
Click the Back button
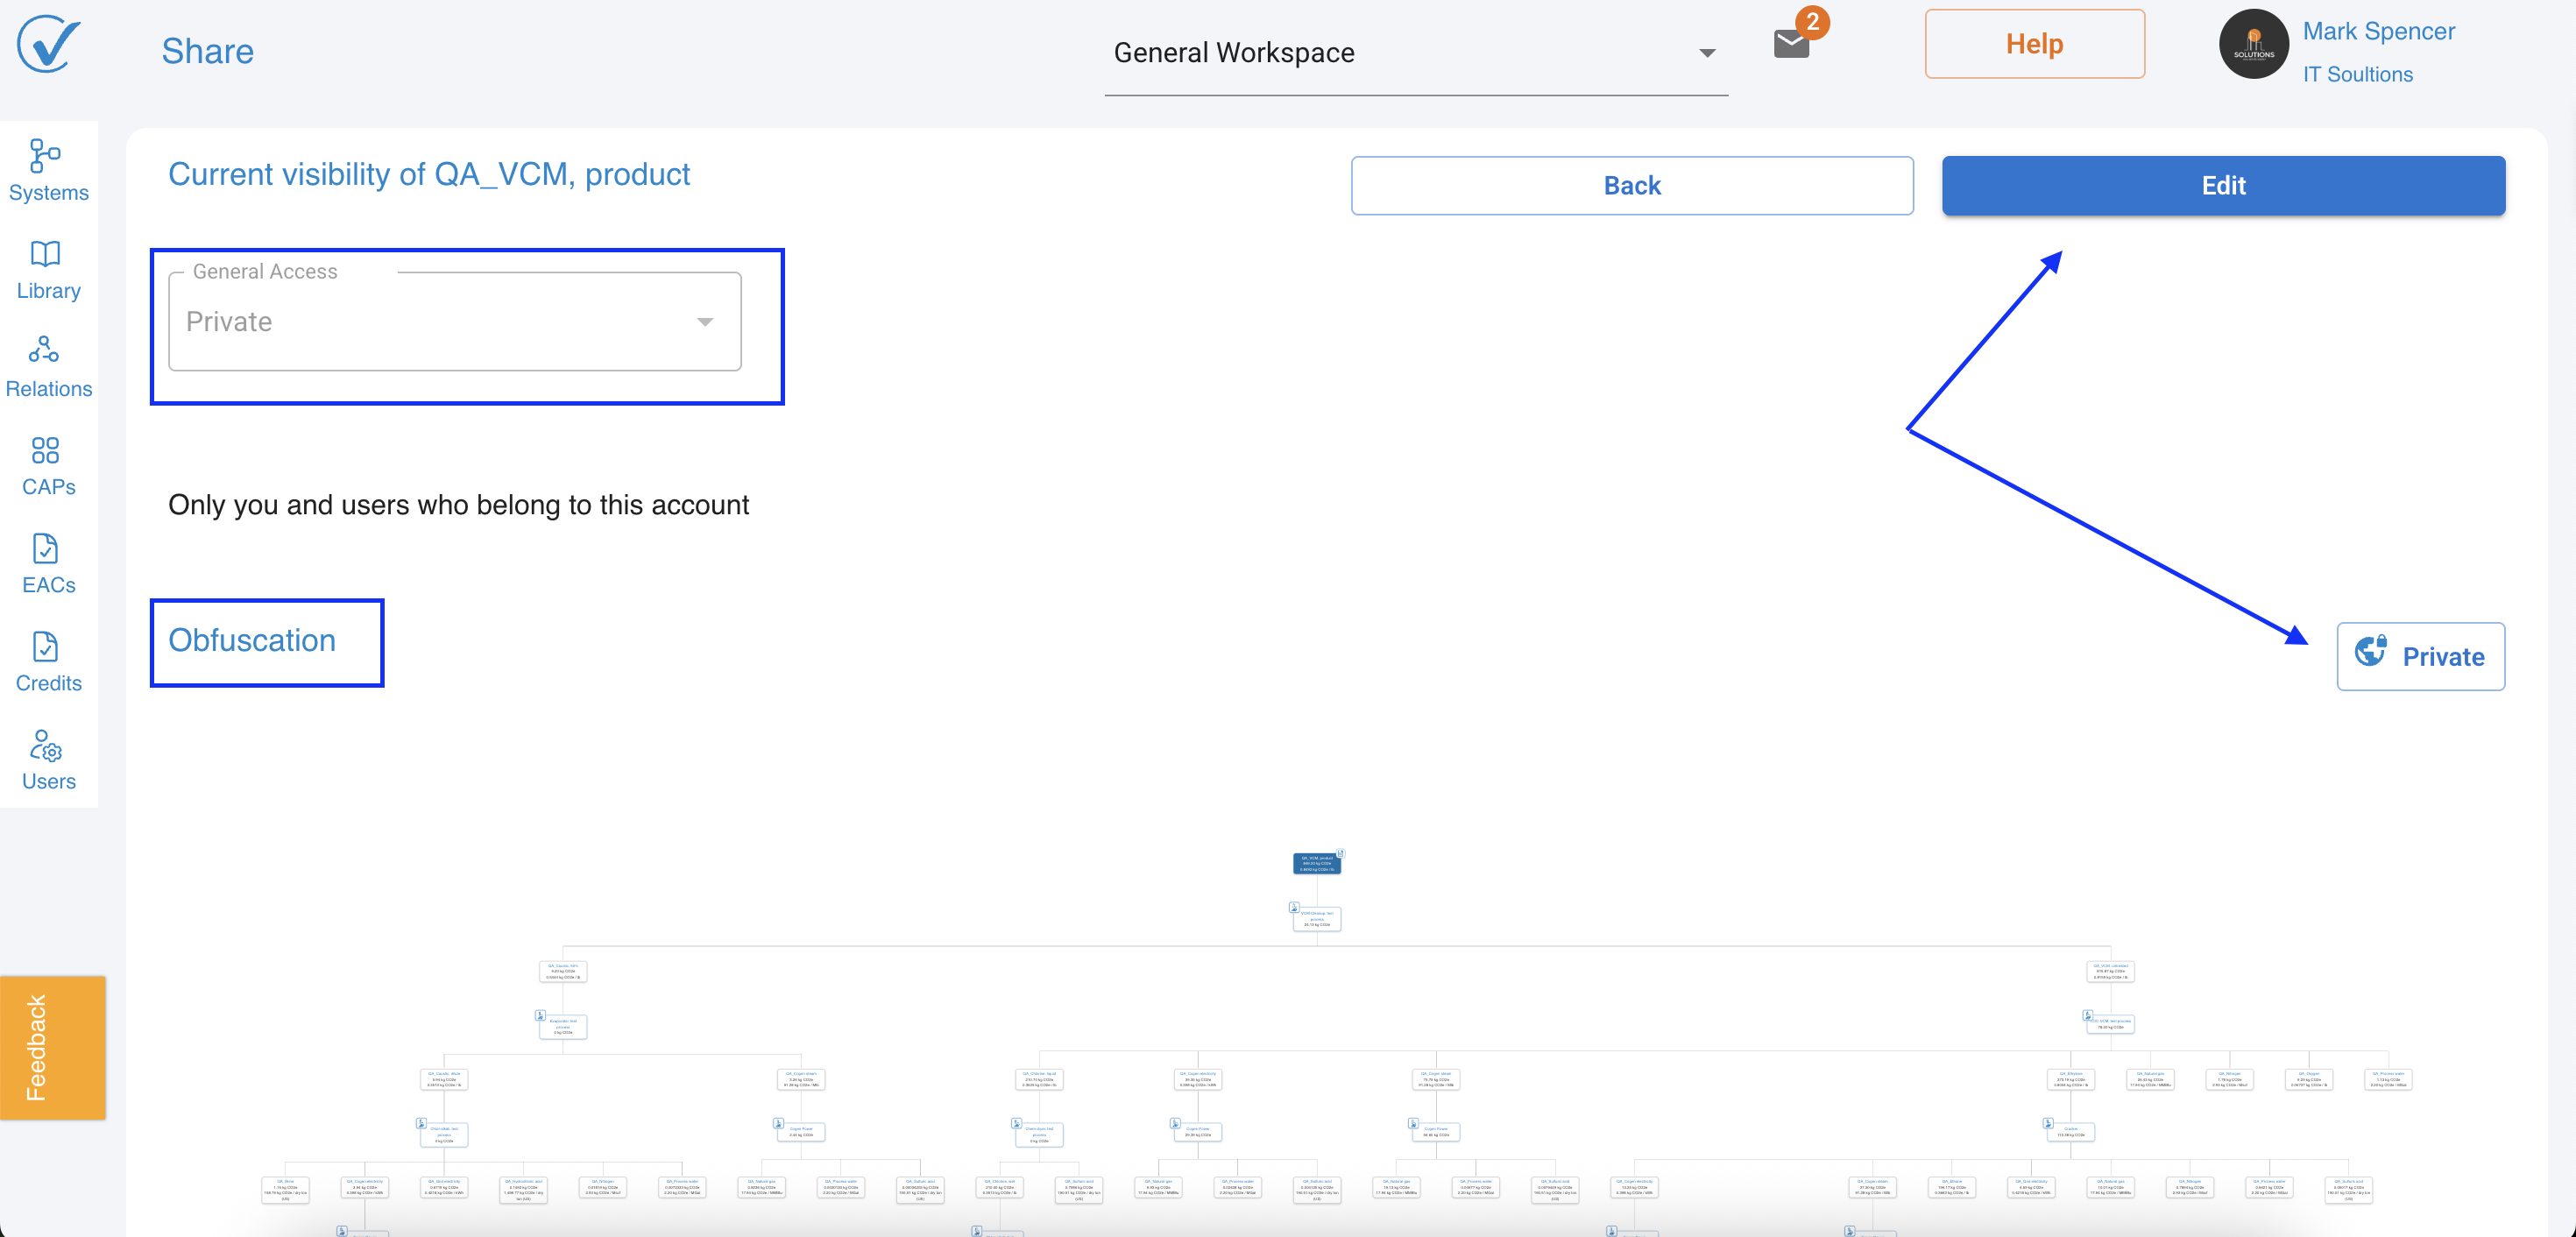click(1631, 186)
